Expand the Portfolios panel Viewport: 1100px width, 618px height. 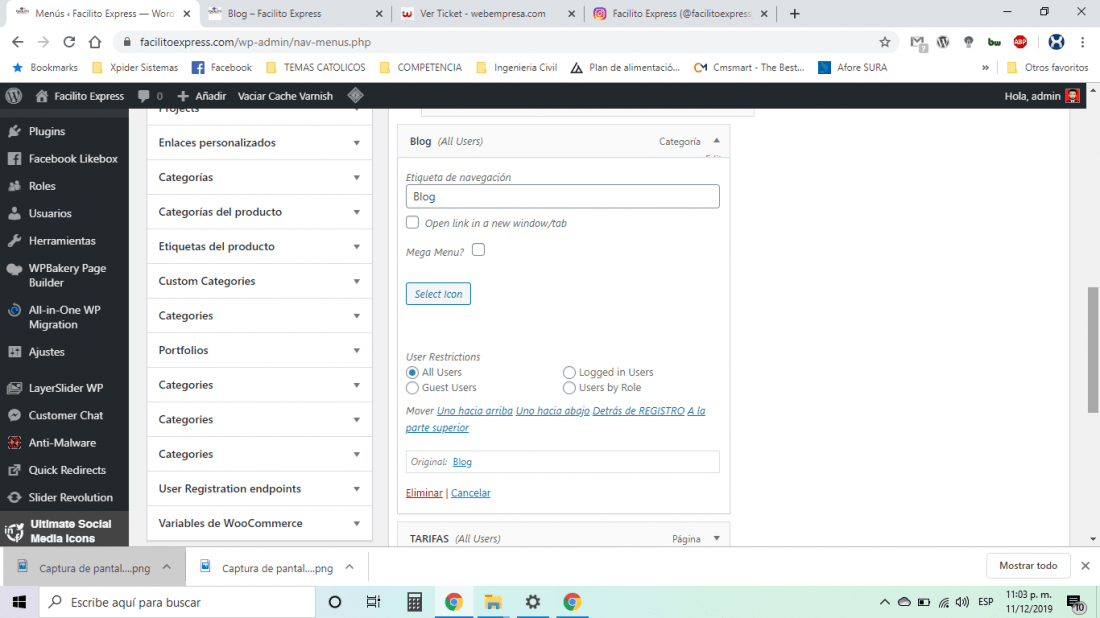tap(260, 350)
